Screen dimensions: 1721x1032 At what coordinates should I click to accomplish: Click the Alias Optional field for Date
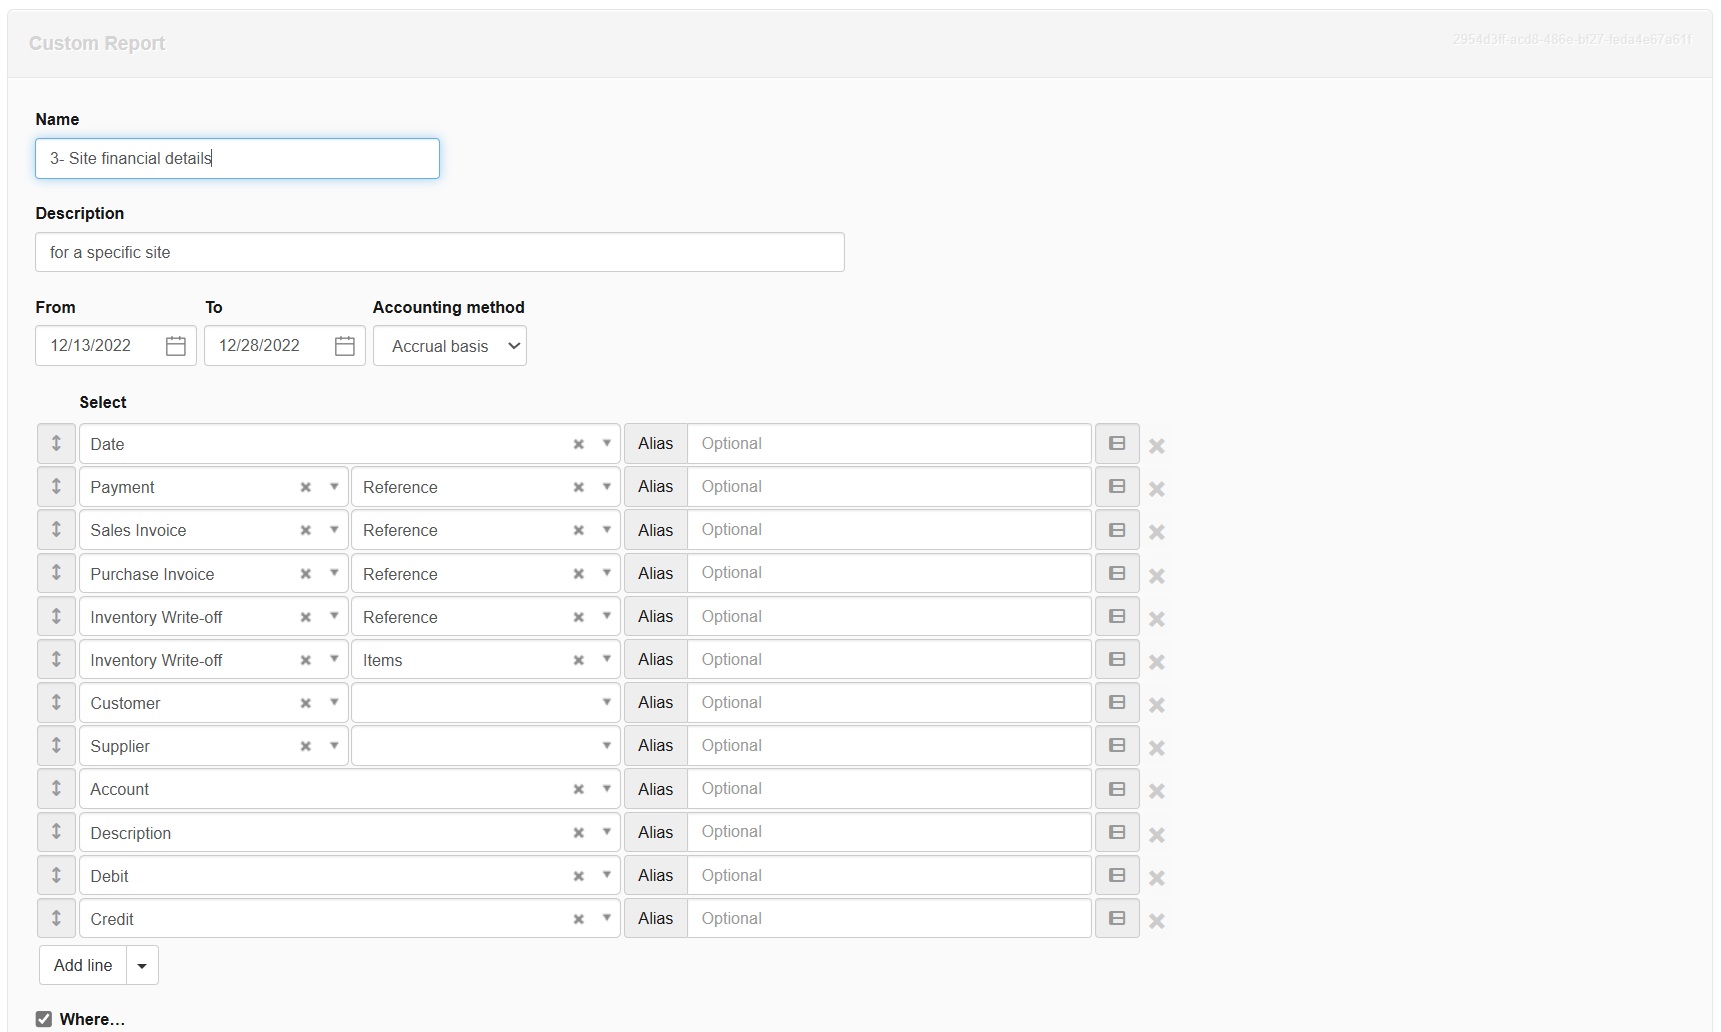[x=889, y=444]
